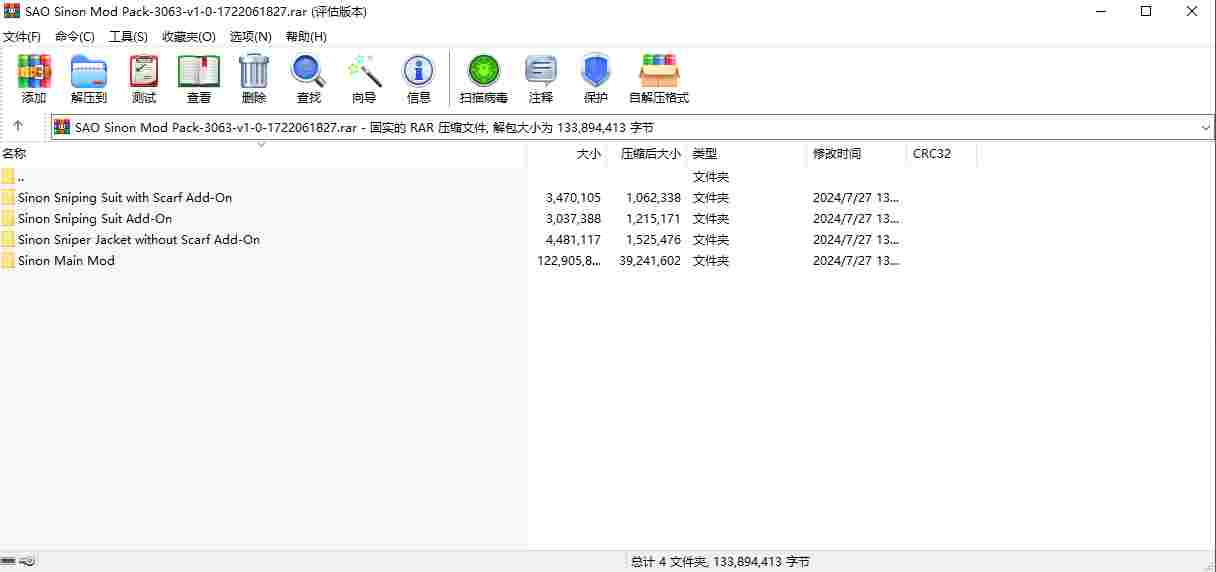Image resolution: width=1216 pixels, height=572 pixels.
Task: Click the archive path text in address bar
Action: (364, 128)
